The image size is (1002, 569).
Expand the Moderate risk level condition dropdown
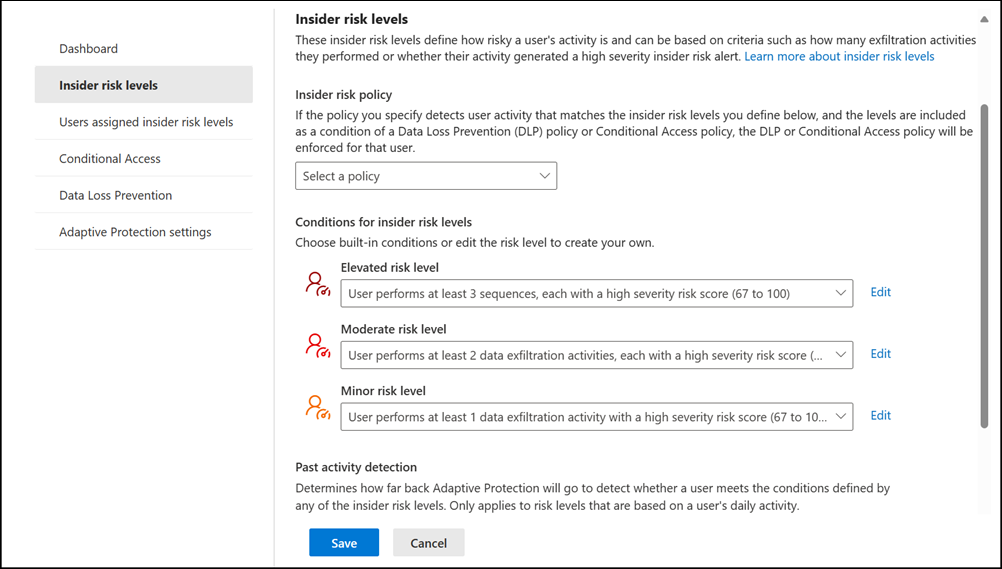(596, 355)
